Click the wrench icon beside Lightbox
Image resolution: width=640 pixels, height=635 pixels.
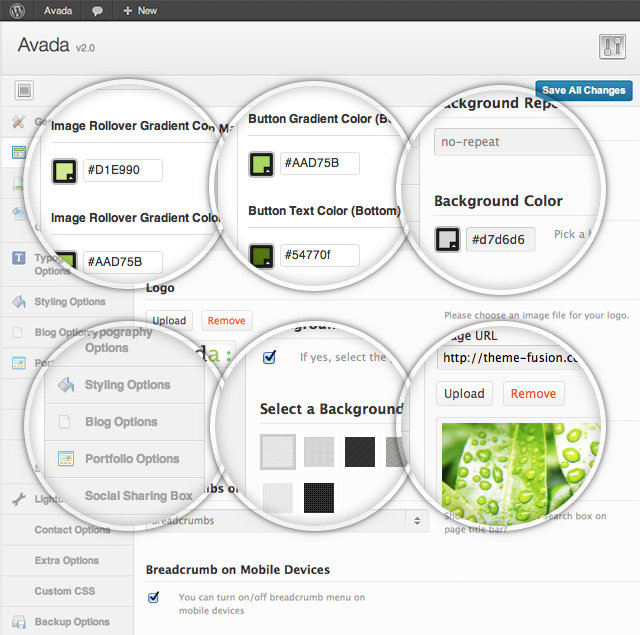pyautogui.click(x=18, y=499)
